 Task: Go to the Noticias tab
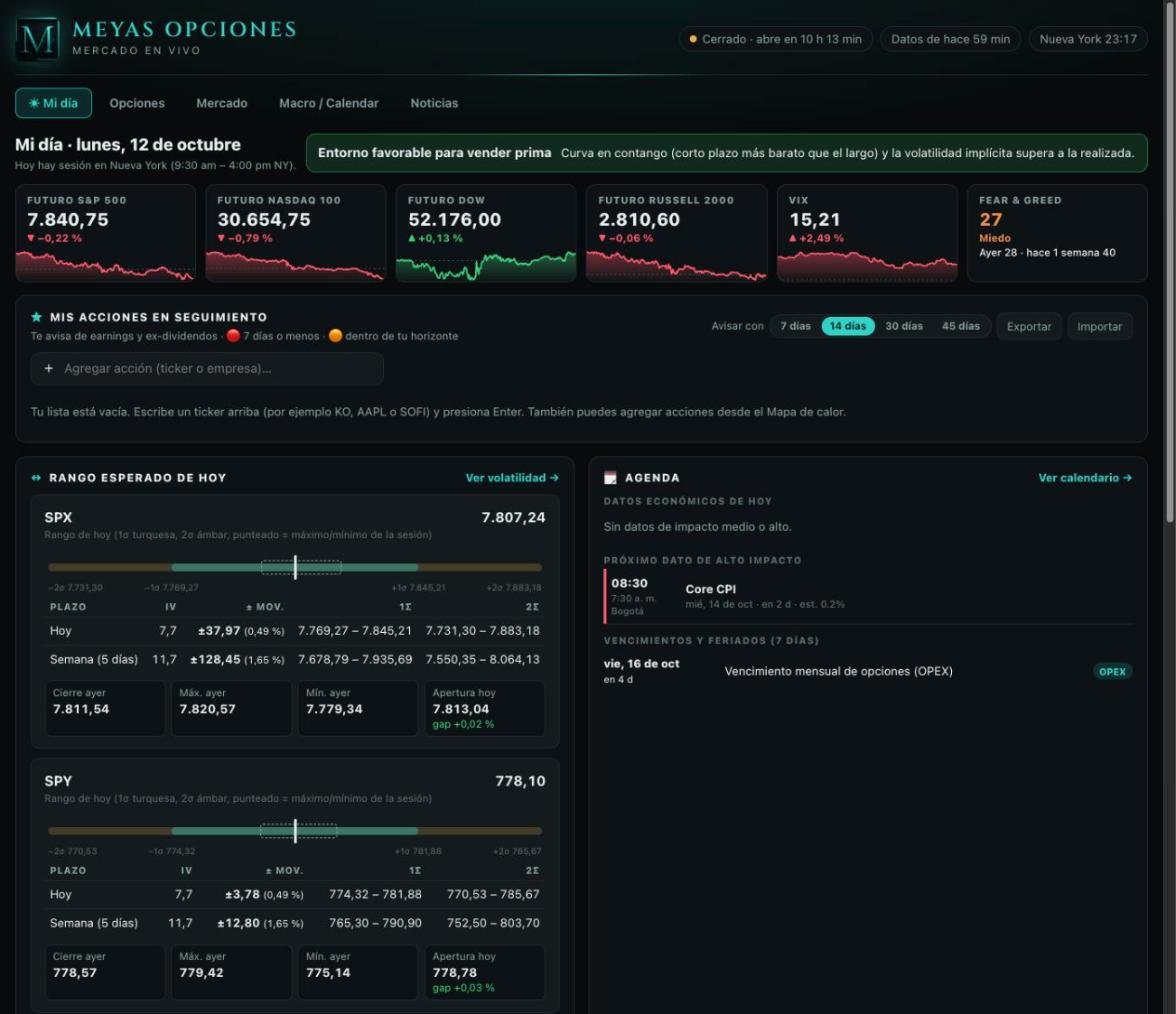[x=434, y=103]
